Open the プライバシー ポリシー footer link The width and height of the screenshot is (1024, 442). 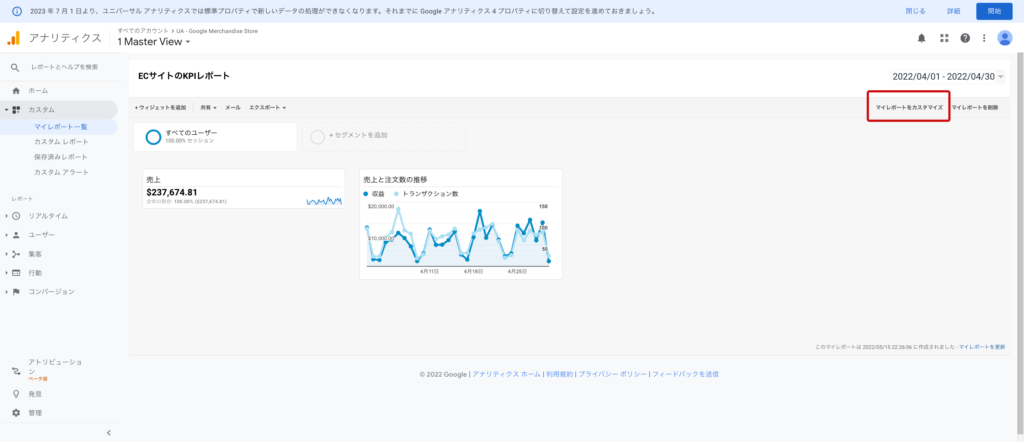point(613,375)
